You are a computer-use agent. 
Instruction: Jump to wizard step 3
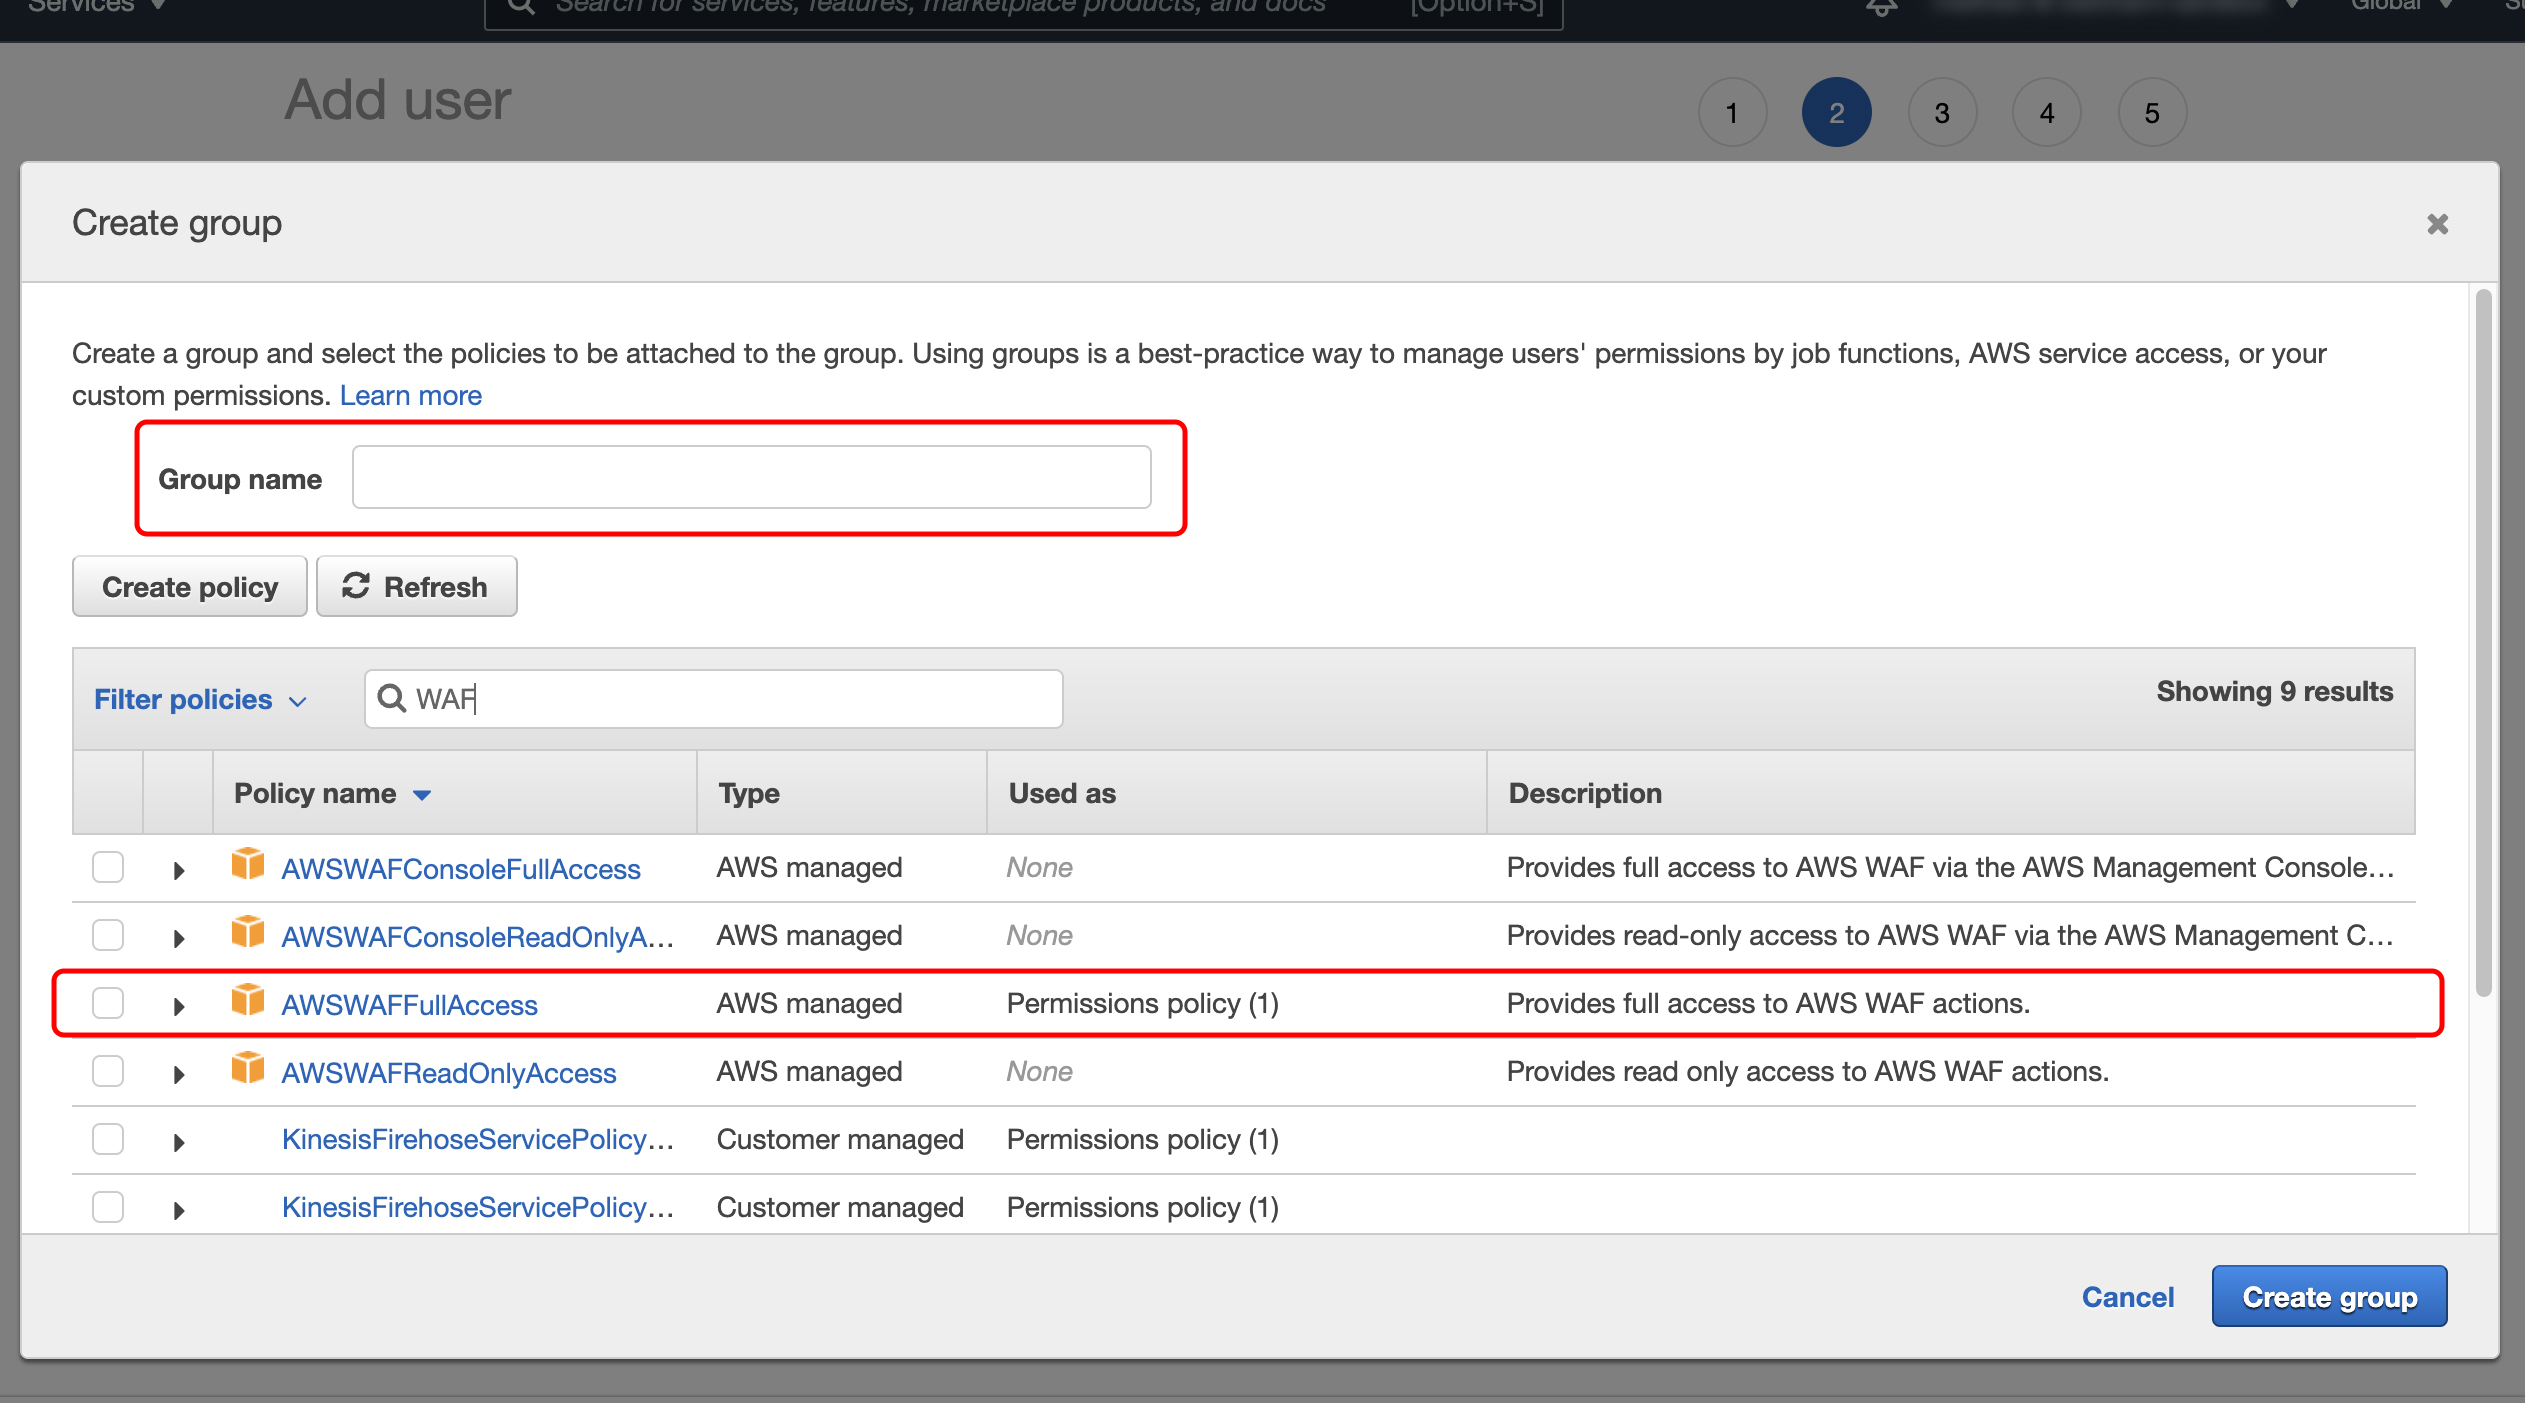[1942, 113]
